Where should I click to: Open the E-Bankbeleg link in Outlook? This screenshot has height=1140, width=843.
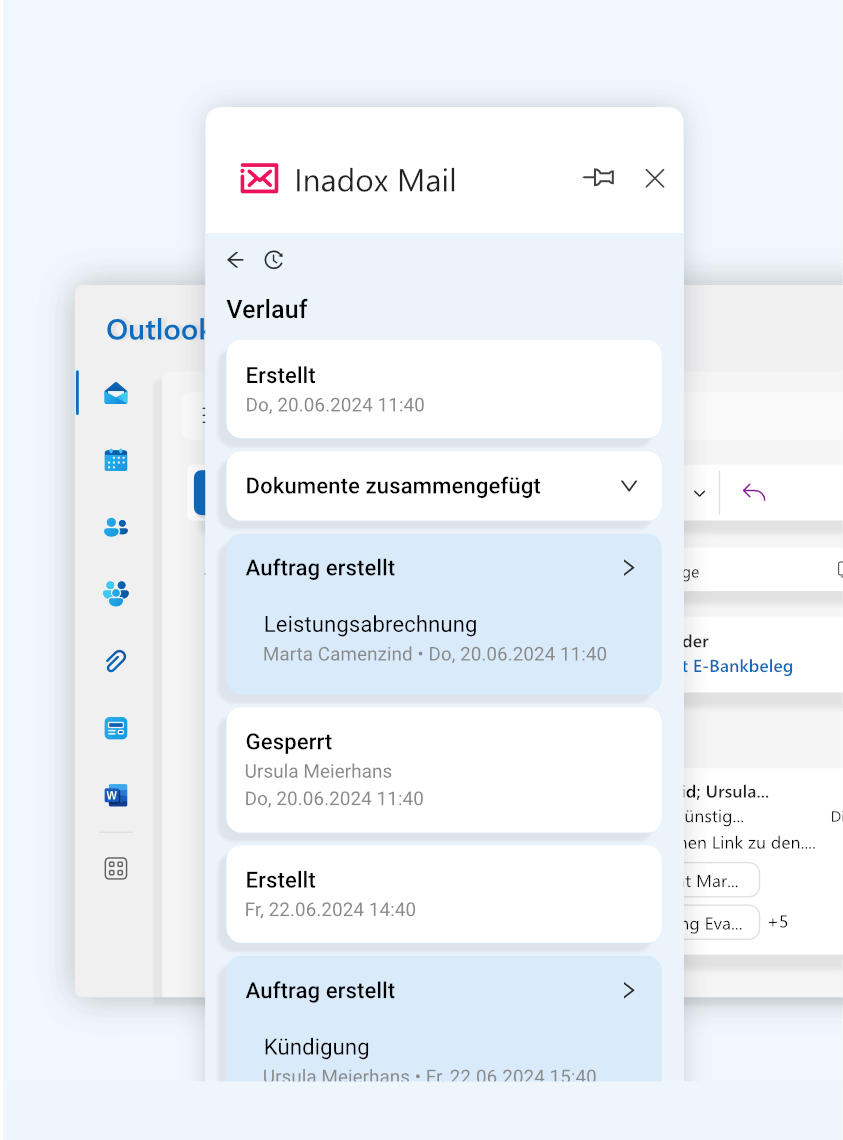[x=738, y=666]
